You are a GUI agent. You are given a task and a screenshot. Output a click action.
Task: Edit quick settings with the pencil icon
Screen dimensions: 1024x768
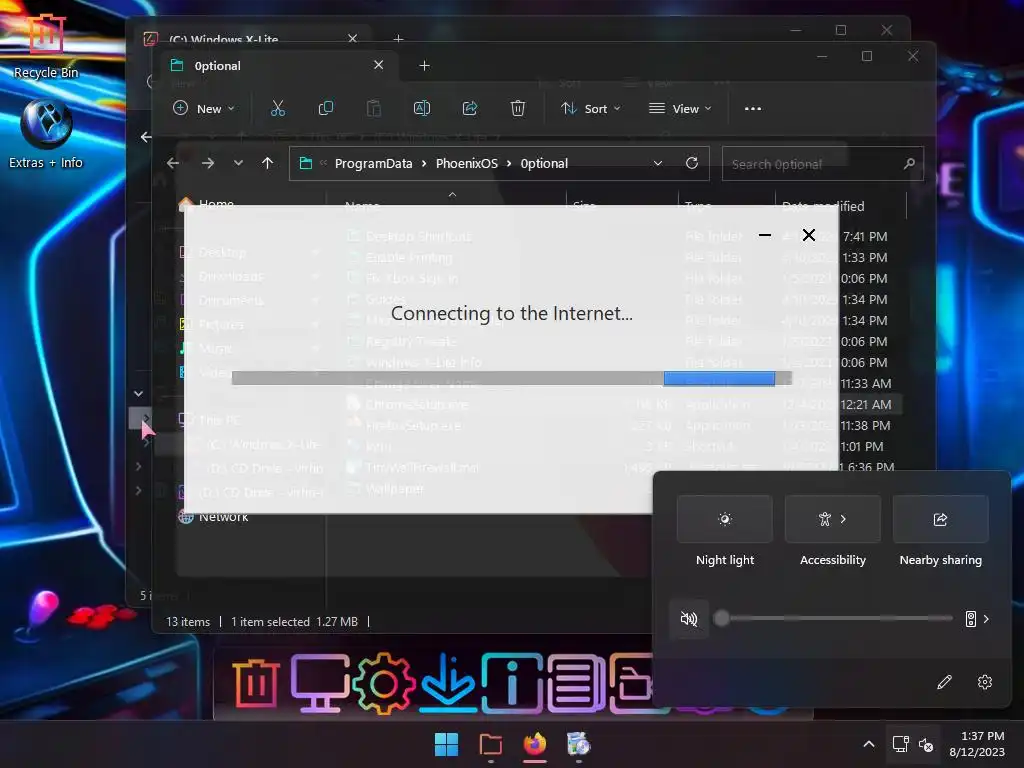pyautogui.click(x=944, y=682)
